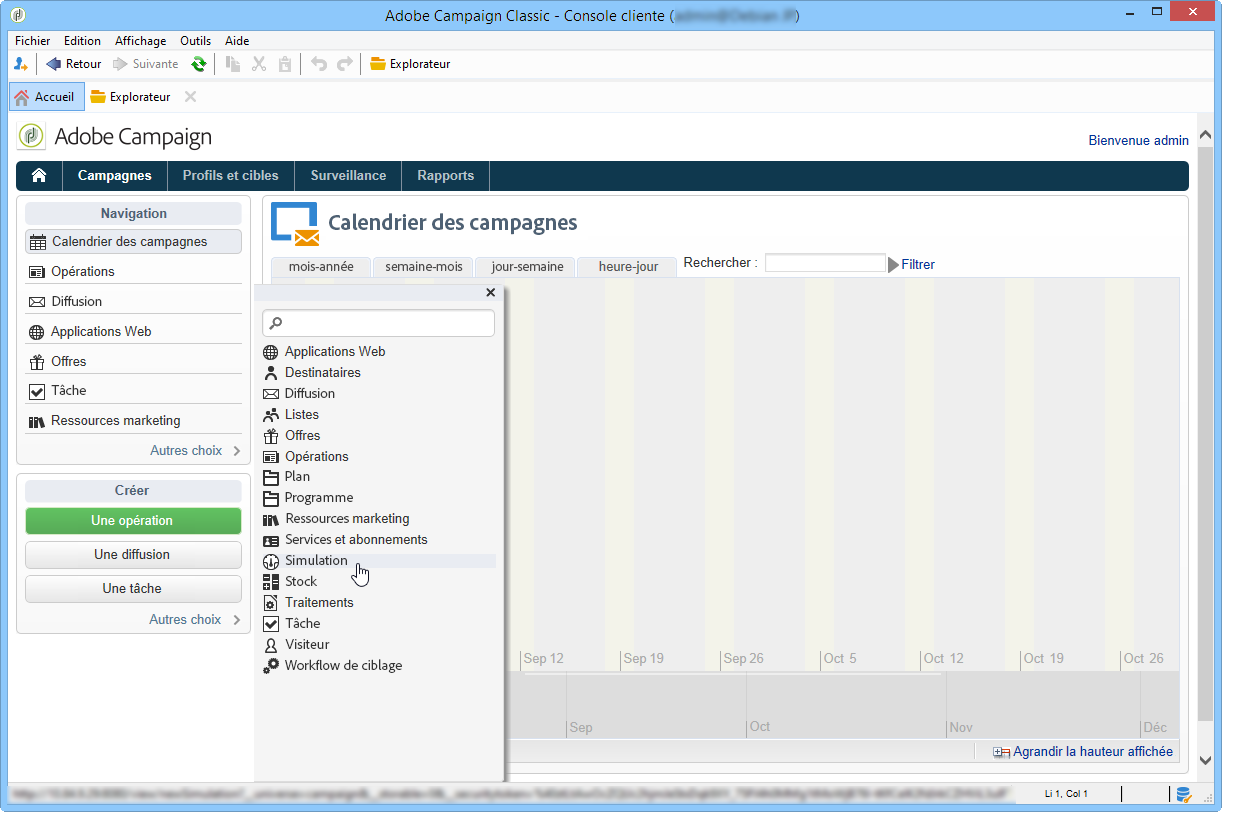The width and height of the screenshot is (1237, 831).
Task: Open the Affichage menu
Action: 140,41
